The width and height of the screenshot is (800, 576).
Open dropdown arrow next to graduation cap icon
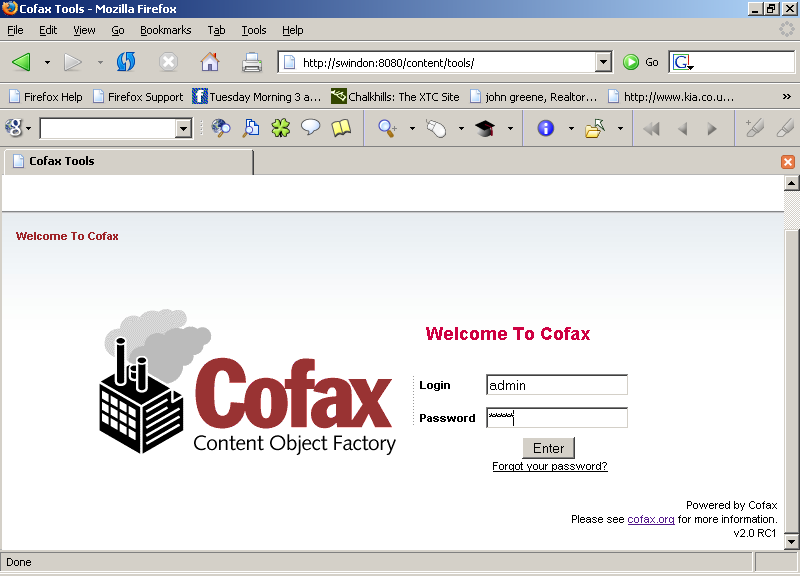[x=510, y=129]
